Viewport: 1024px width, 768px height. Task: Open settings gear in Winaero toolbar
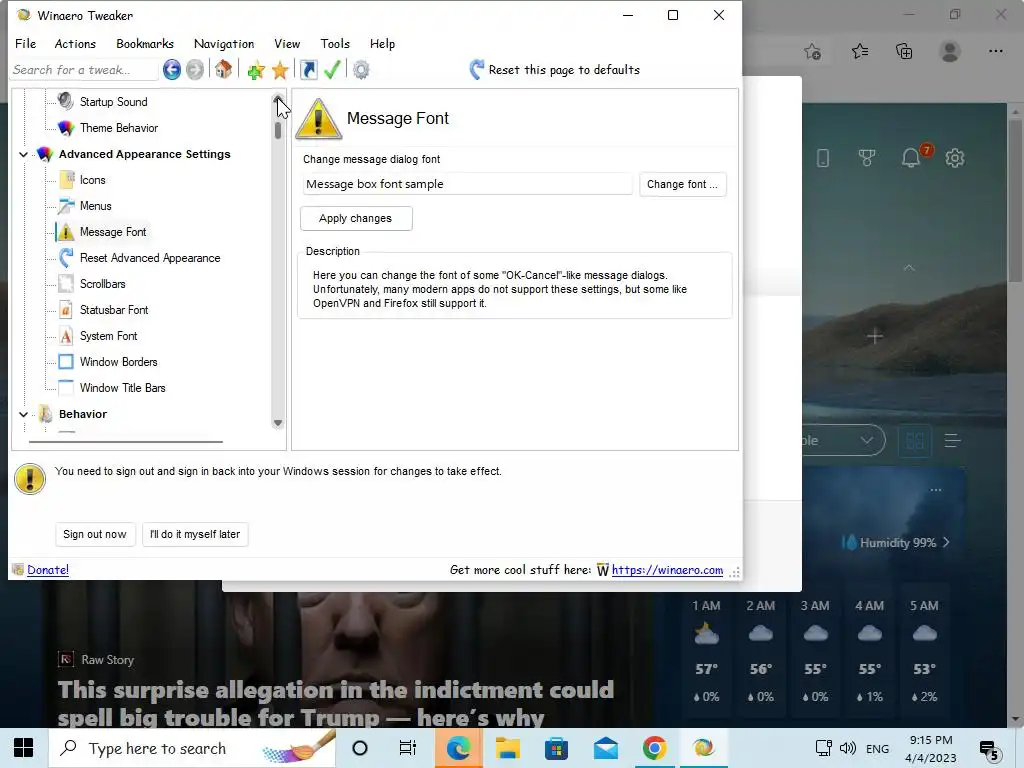361,69
